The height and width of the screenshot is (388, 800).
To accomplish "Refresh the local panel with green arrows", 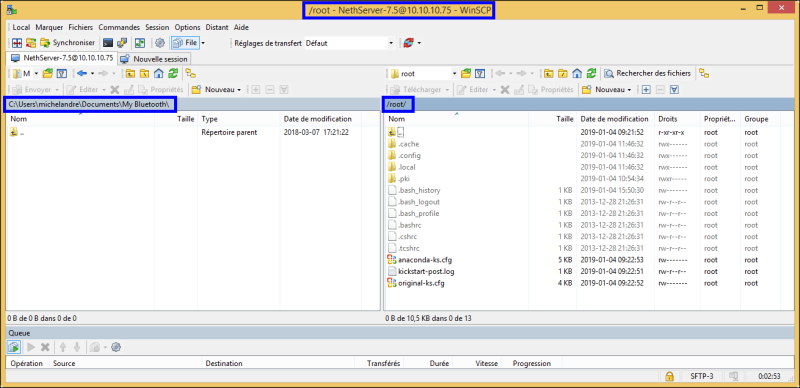I will [173, 74].
